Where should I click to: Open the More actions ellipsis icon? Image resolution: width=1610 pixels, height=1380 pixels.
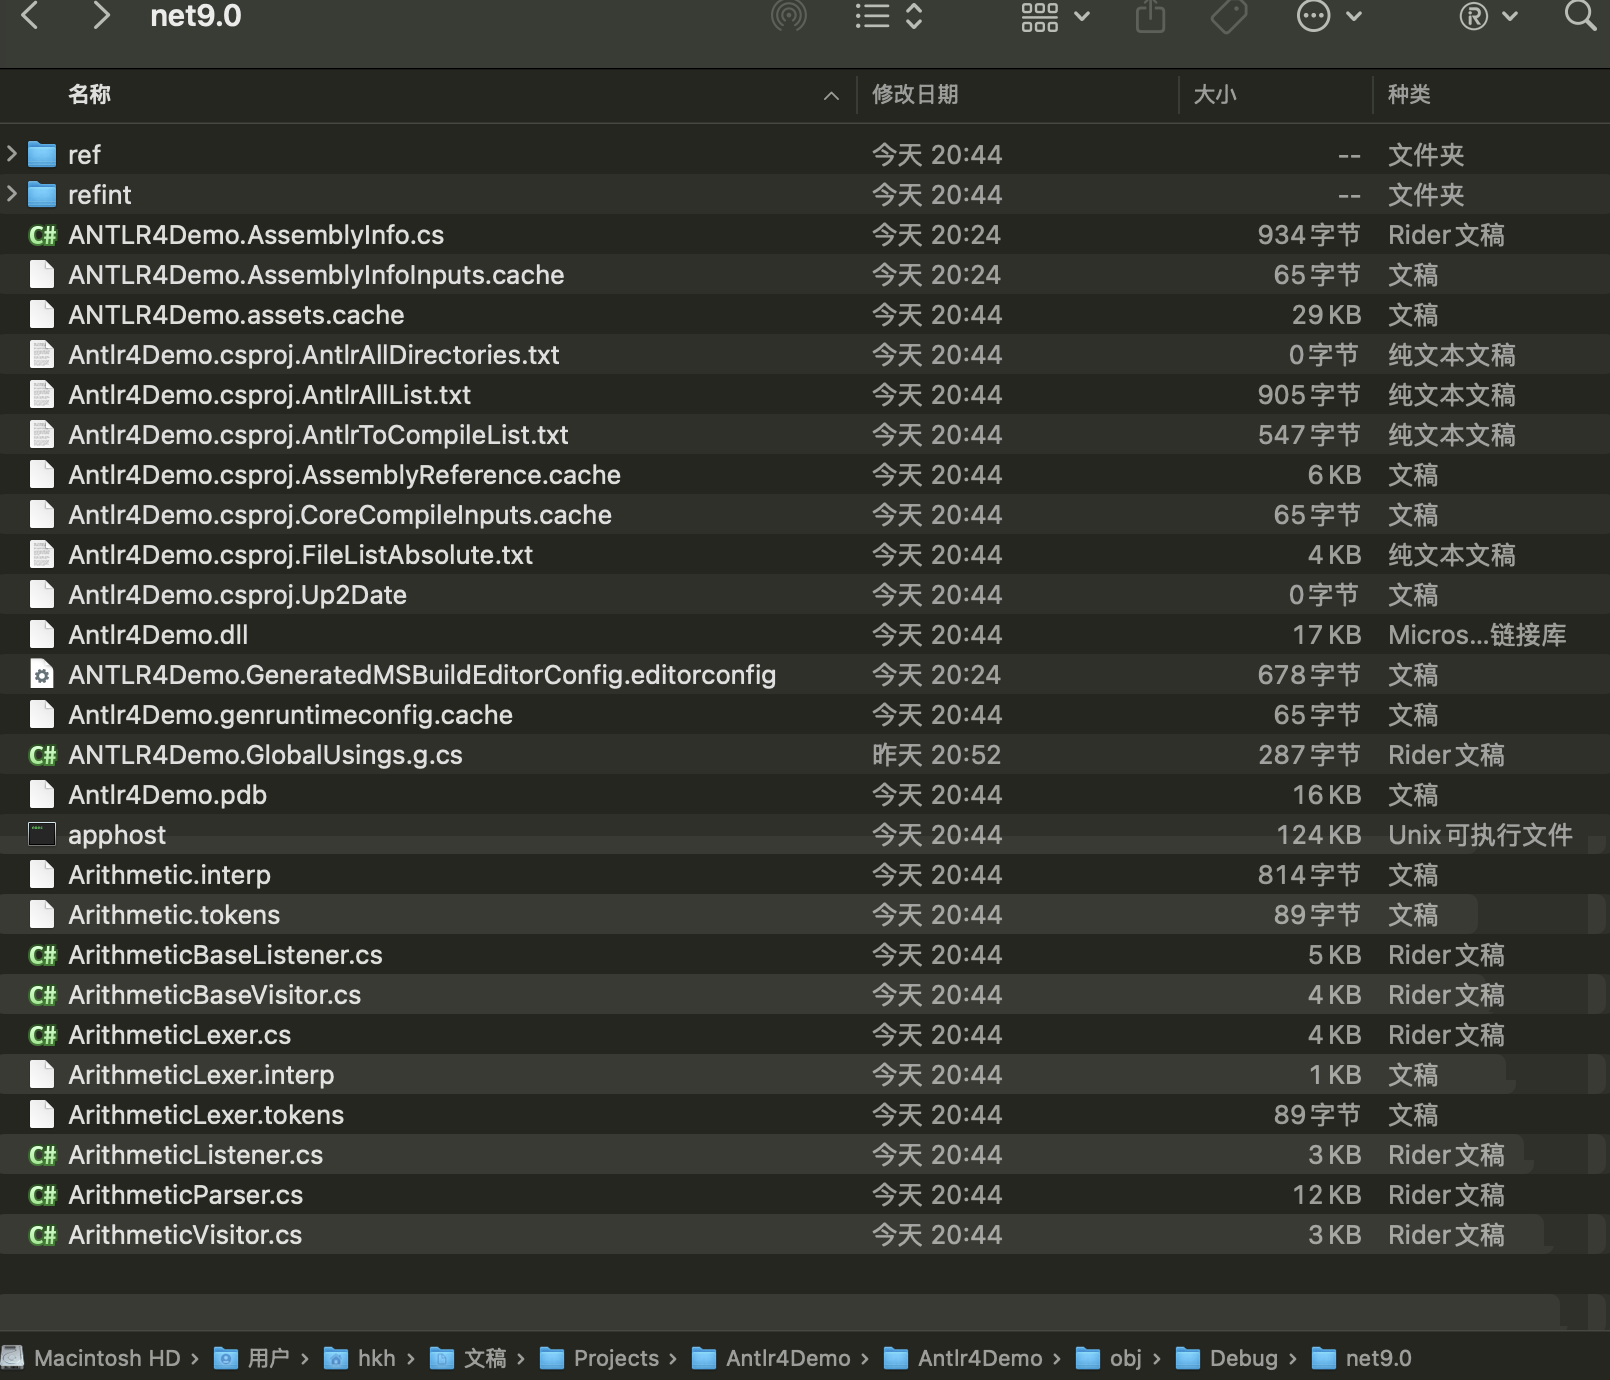coord(1314,16)
